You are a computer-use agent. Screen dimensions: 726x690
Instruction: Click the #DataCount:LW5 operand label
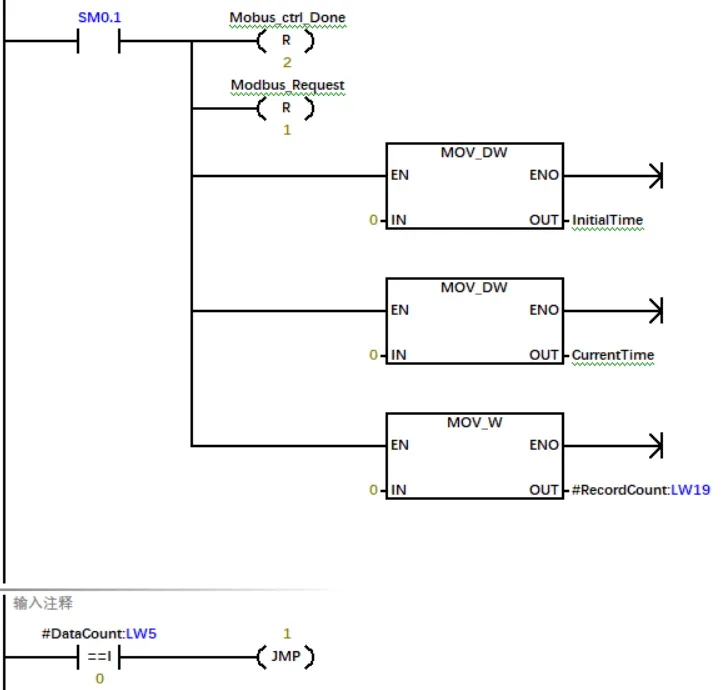(x=99, y=634)
